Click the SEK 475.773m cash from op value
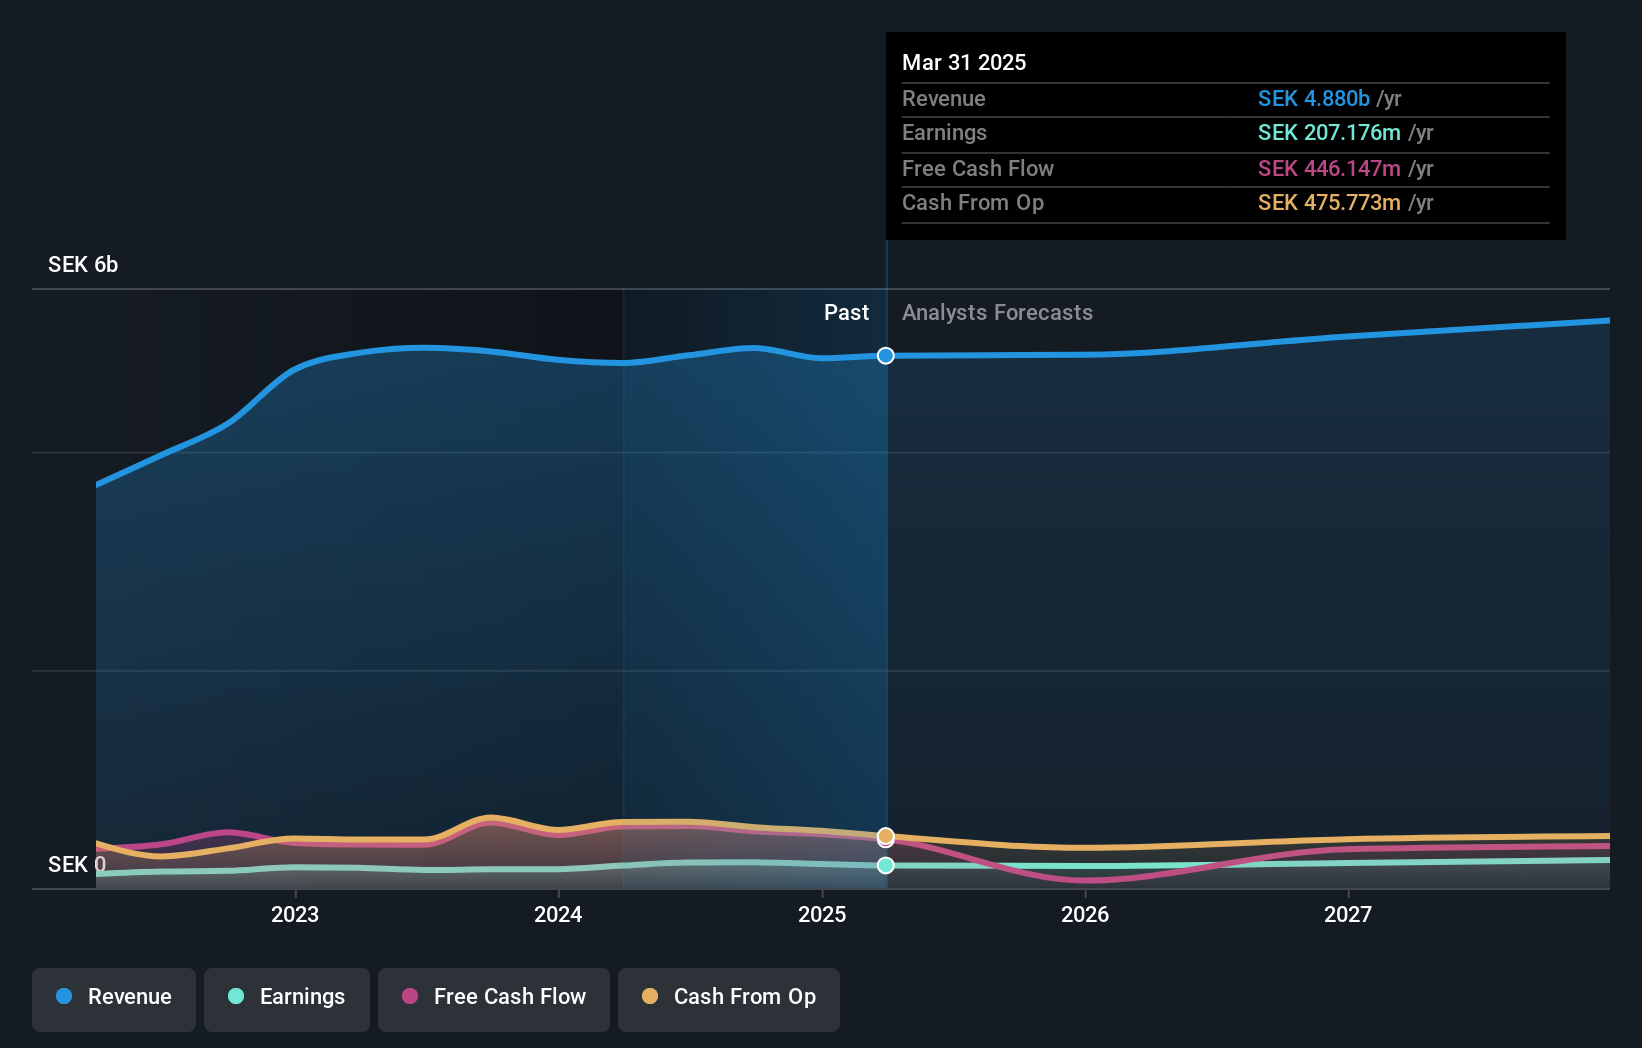The height and width of the screenshot is (1048, 1642). (1329, 202)
